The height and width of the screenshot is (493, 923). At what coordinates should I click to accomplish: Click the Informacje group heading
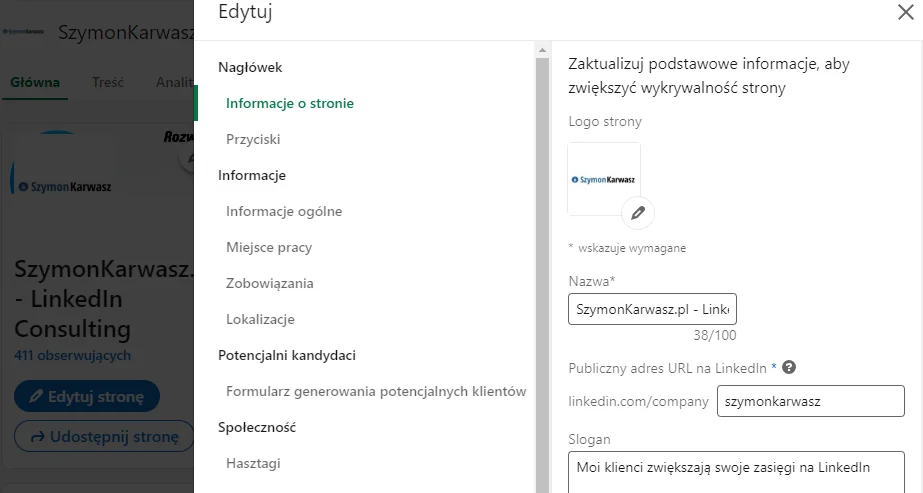click(252, 175)
